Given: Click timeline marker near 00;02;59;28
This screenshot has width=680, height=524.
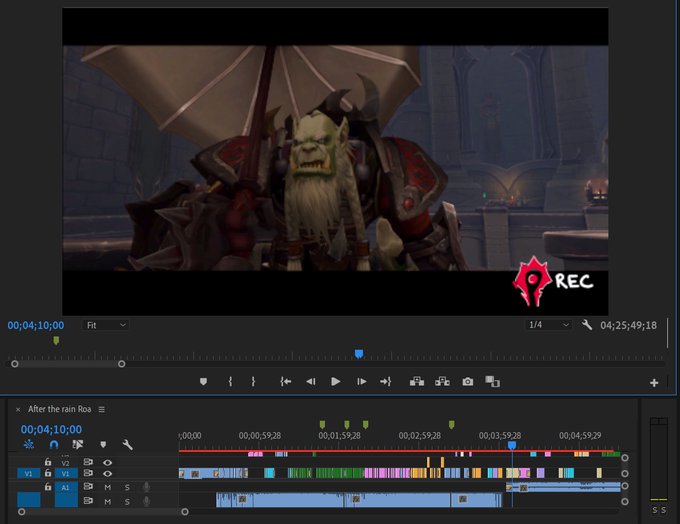Looking at the screenshot, I should 451,424.
